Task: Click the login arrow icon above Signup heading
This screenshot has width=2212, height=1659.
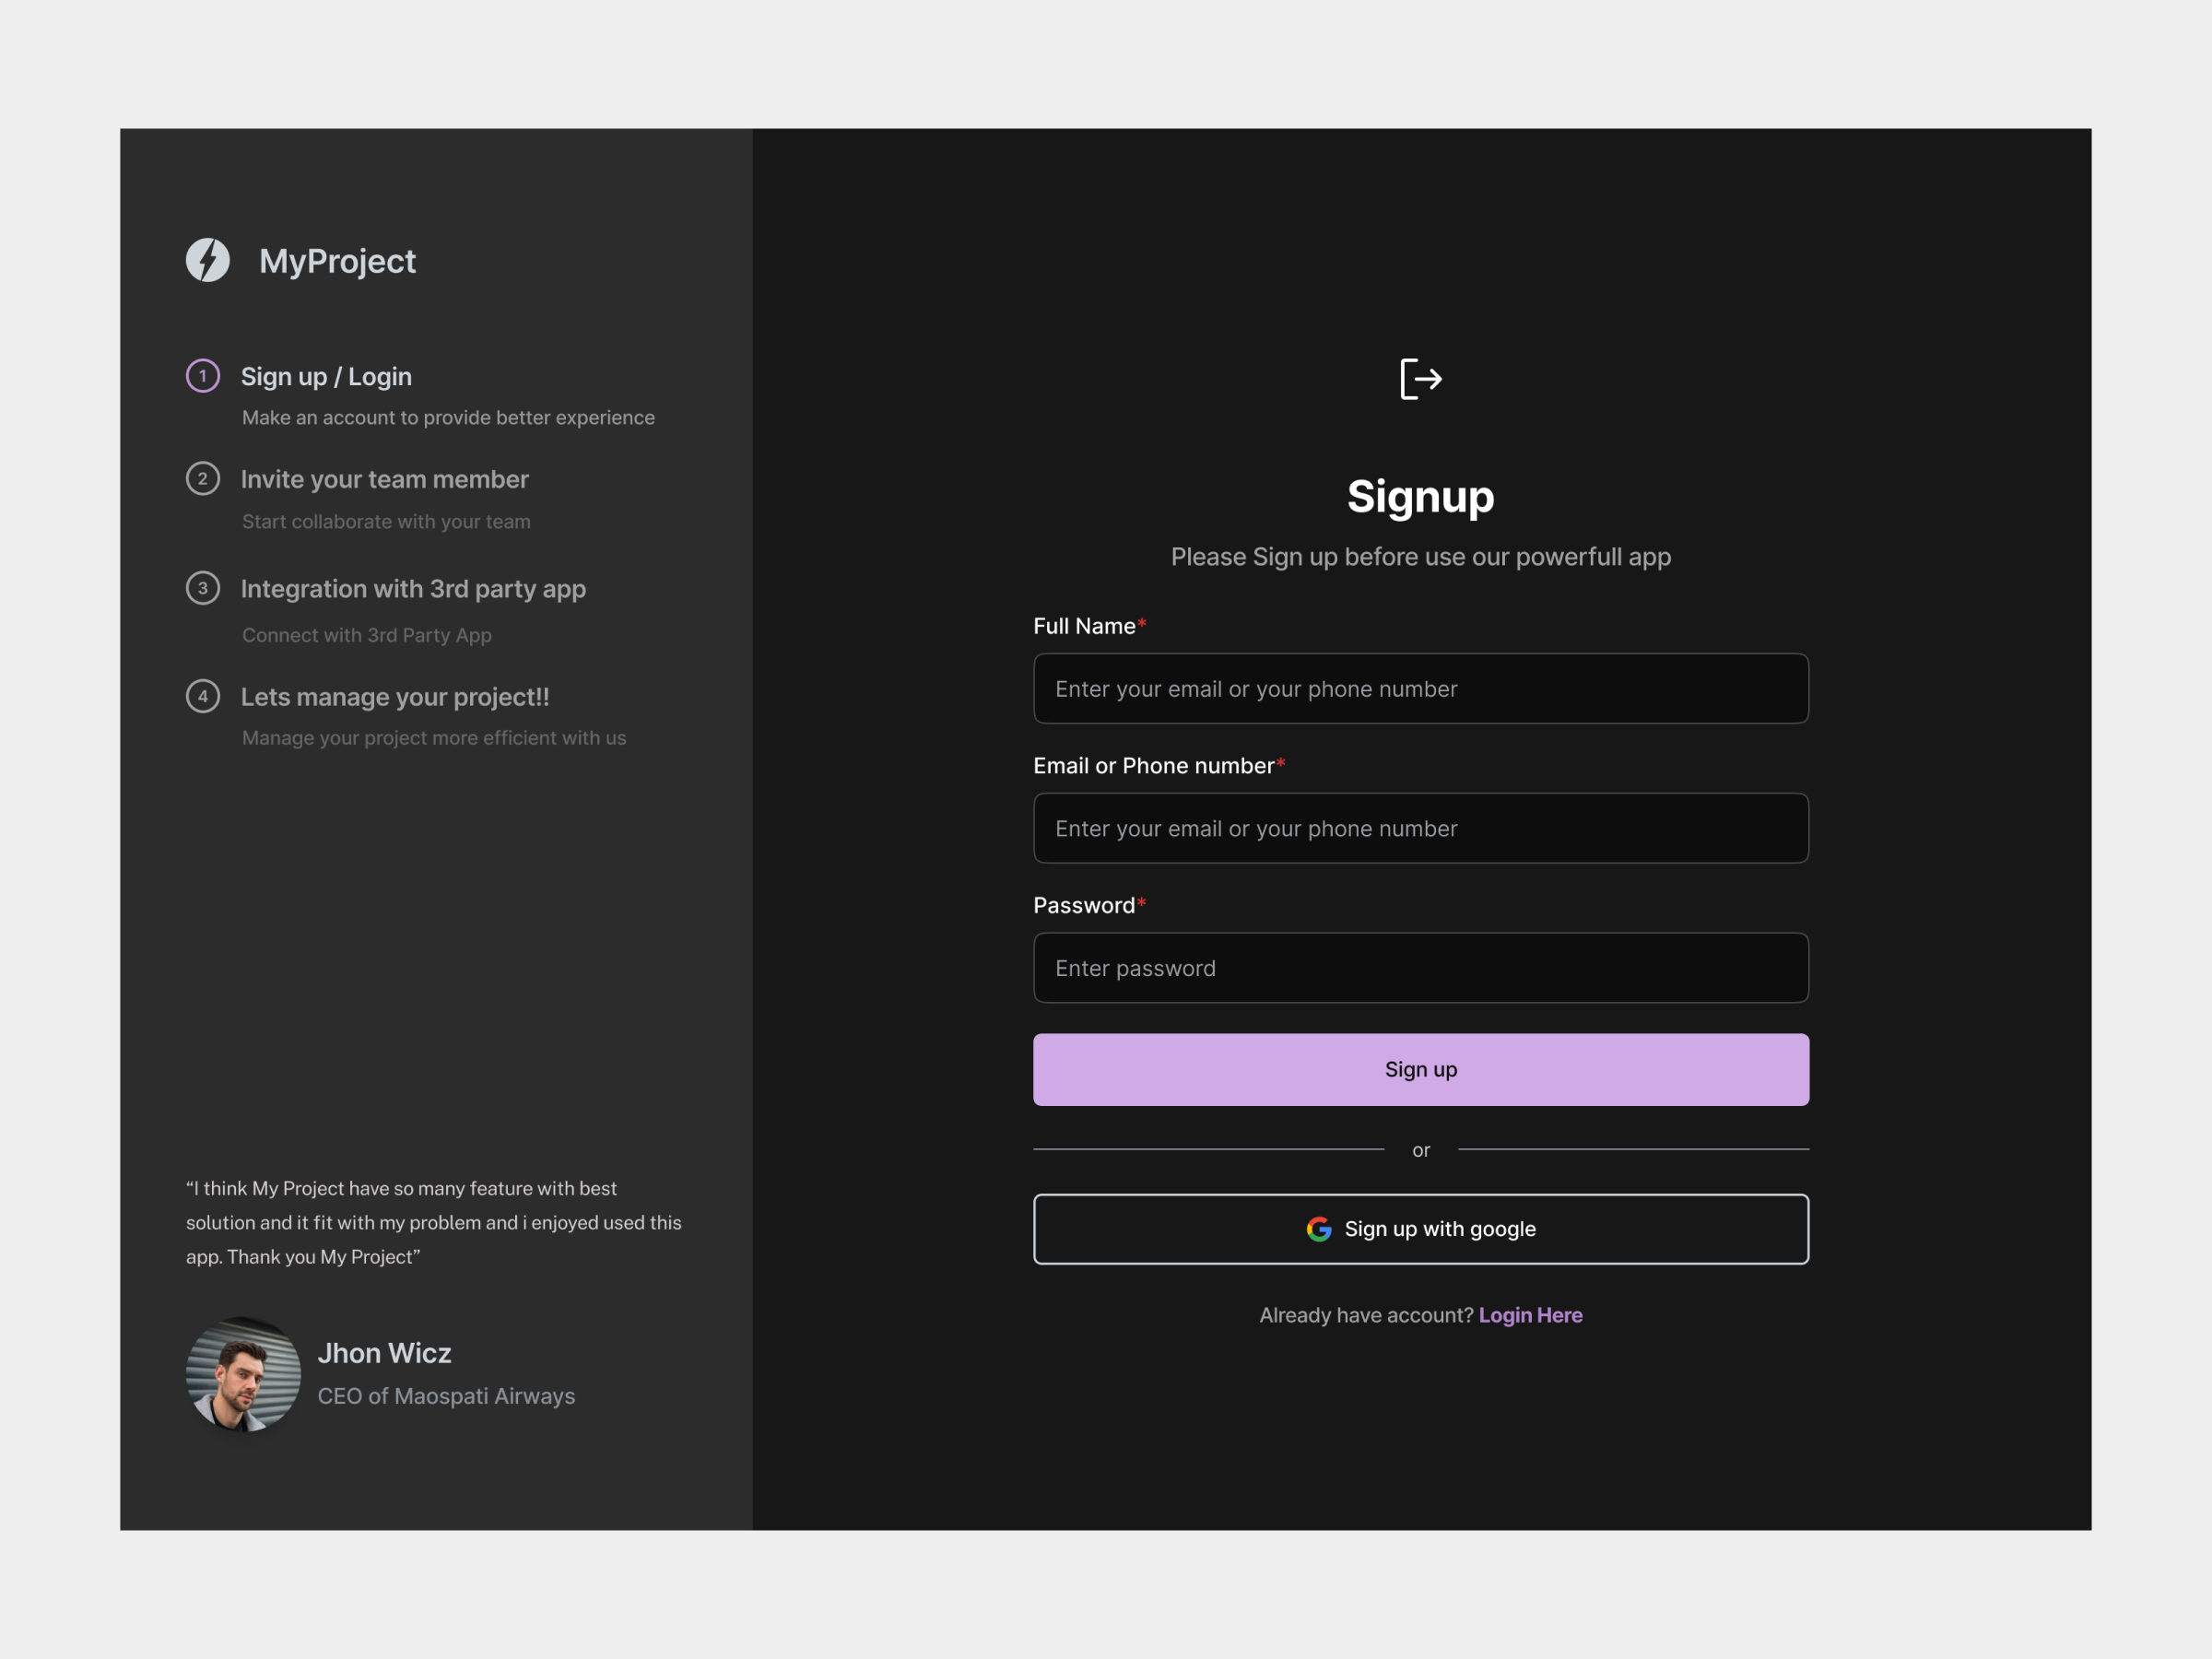Action: [1420, 378]
